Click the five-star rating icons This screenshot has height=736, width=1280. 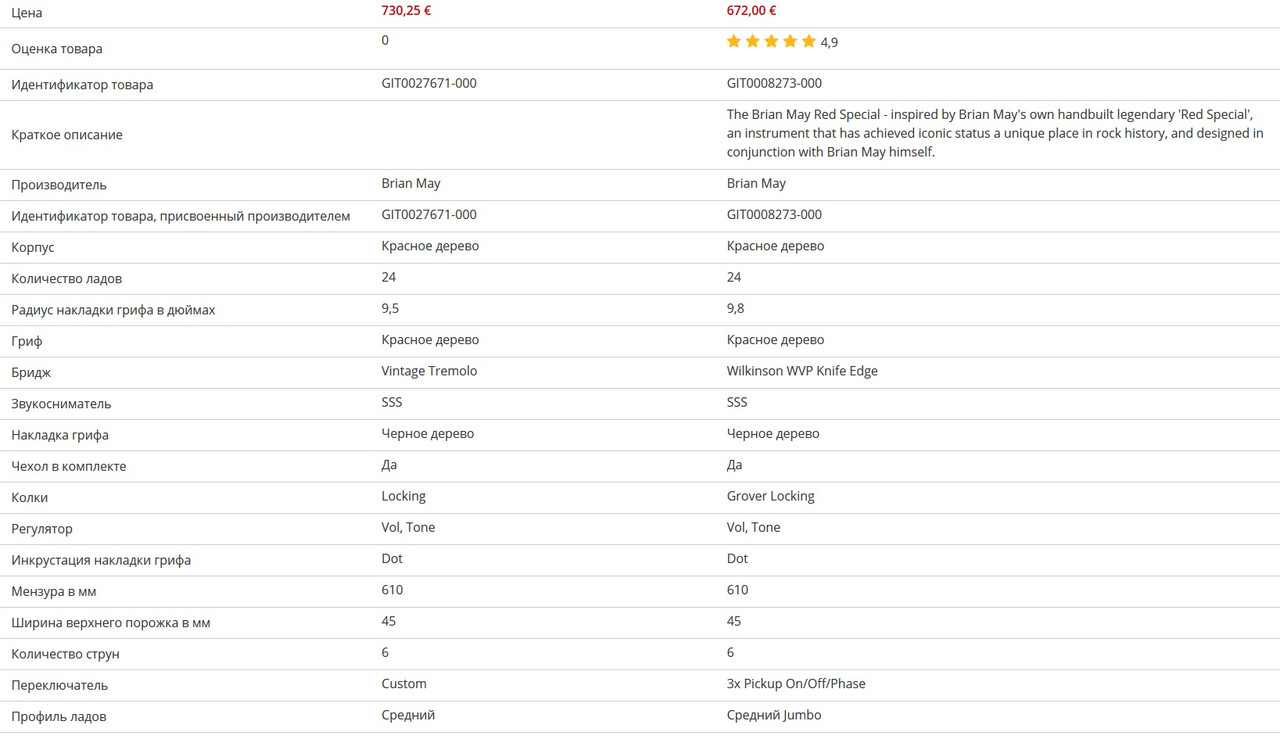[771, 41]
